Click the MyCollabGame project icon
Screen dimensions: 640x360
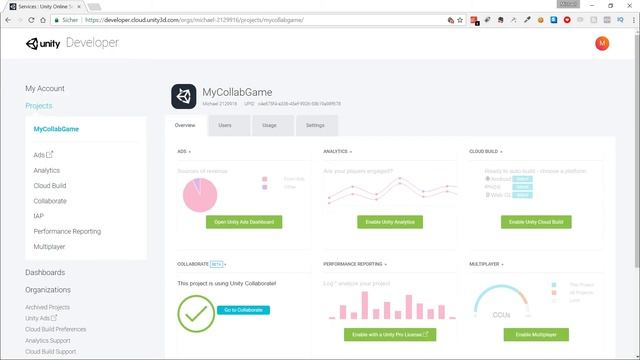click(x=184, y=96)
